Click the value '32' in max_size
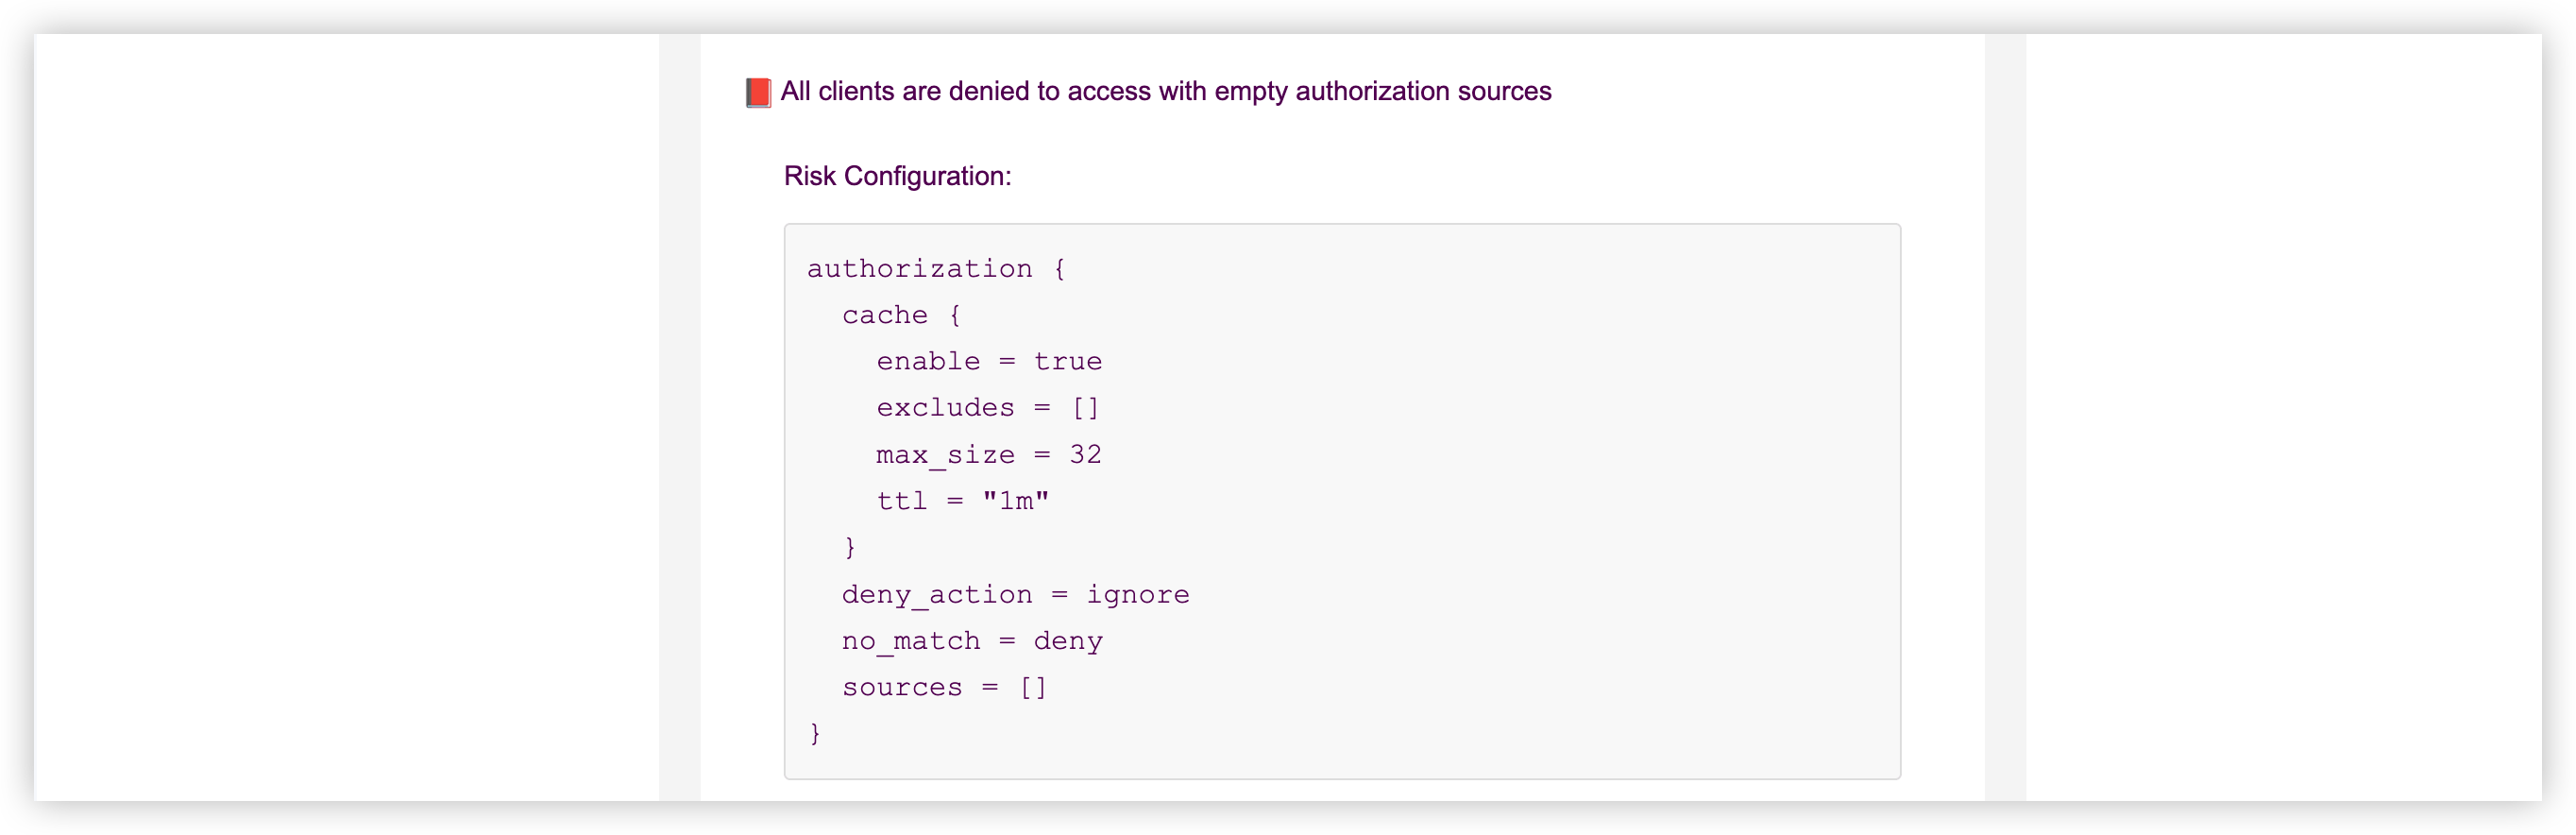2576x835 pixels. [x=1085, y=454]
